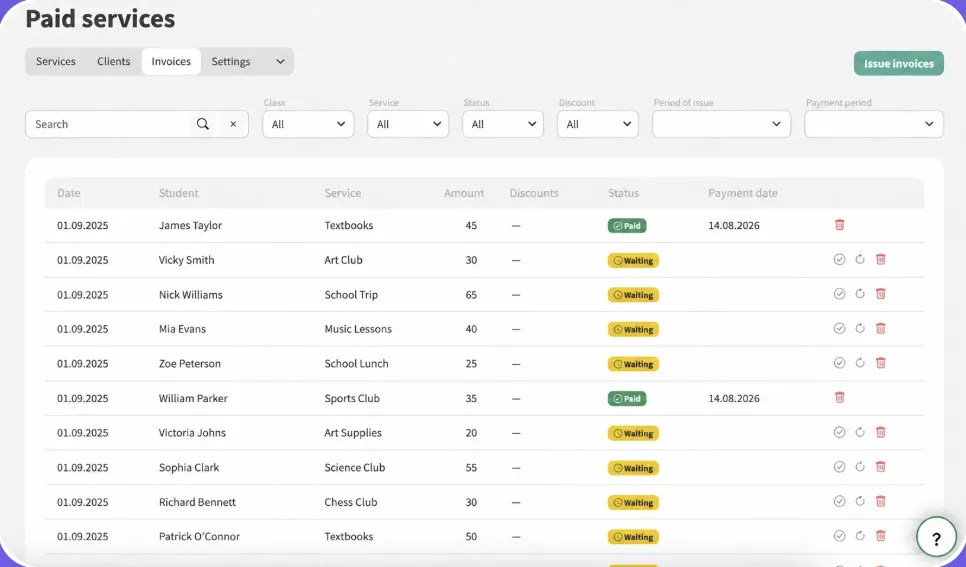This screenshot has width=966, height=567.
Task: Open the Discount filter dropdown
Action: click(x=598, y=124)
